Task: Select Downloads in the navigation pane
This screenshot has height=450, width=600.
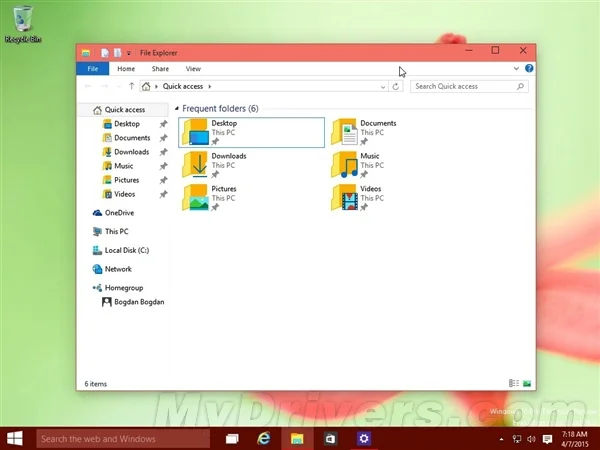Action: click(131, 152)
